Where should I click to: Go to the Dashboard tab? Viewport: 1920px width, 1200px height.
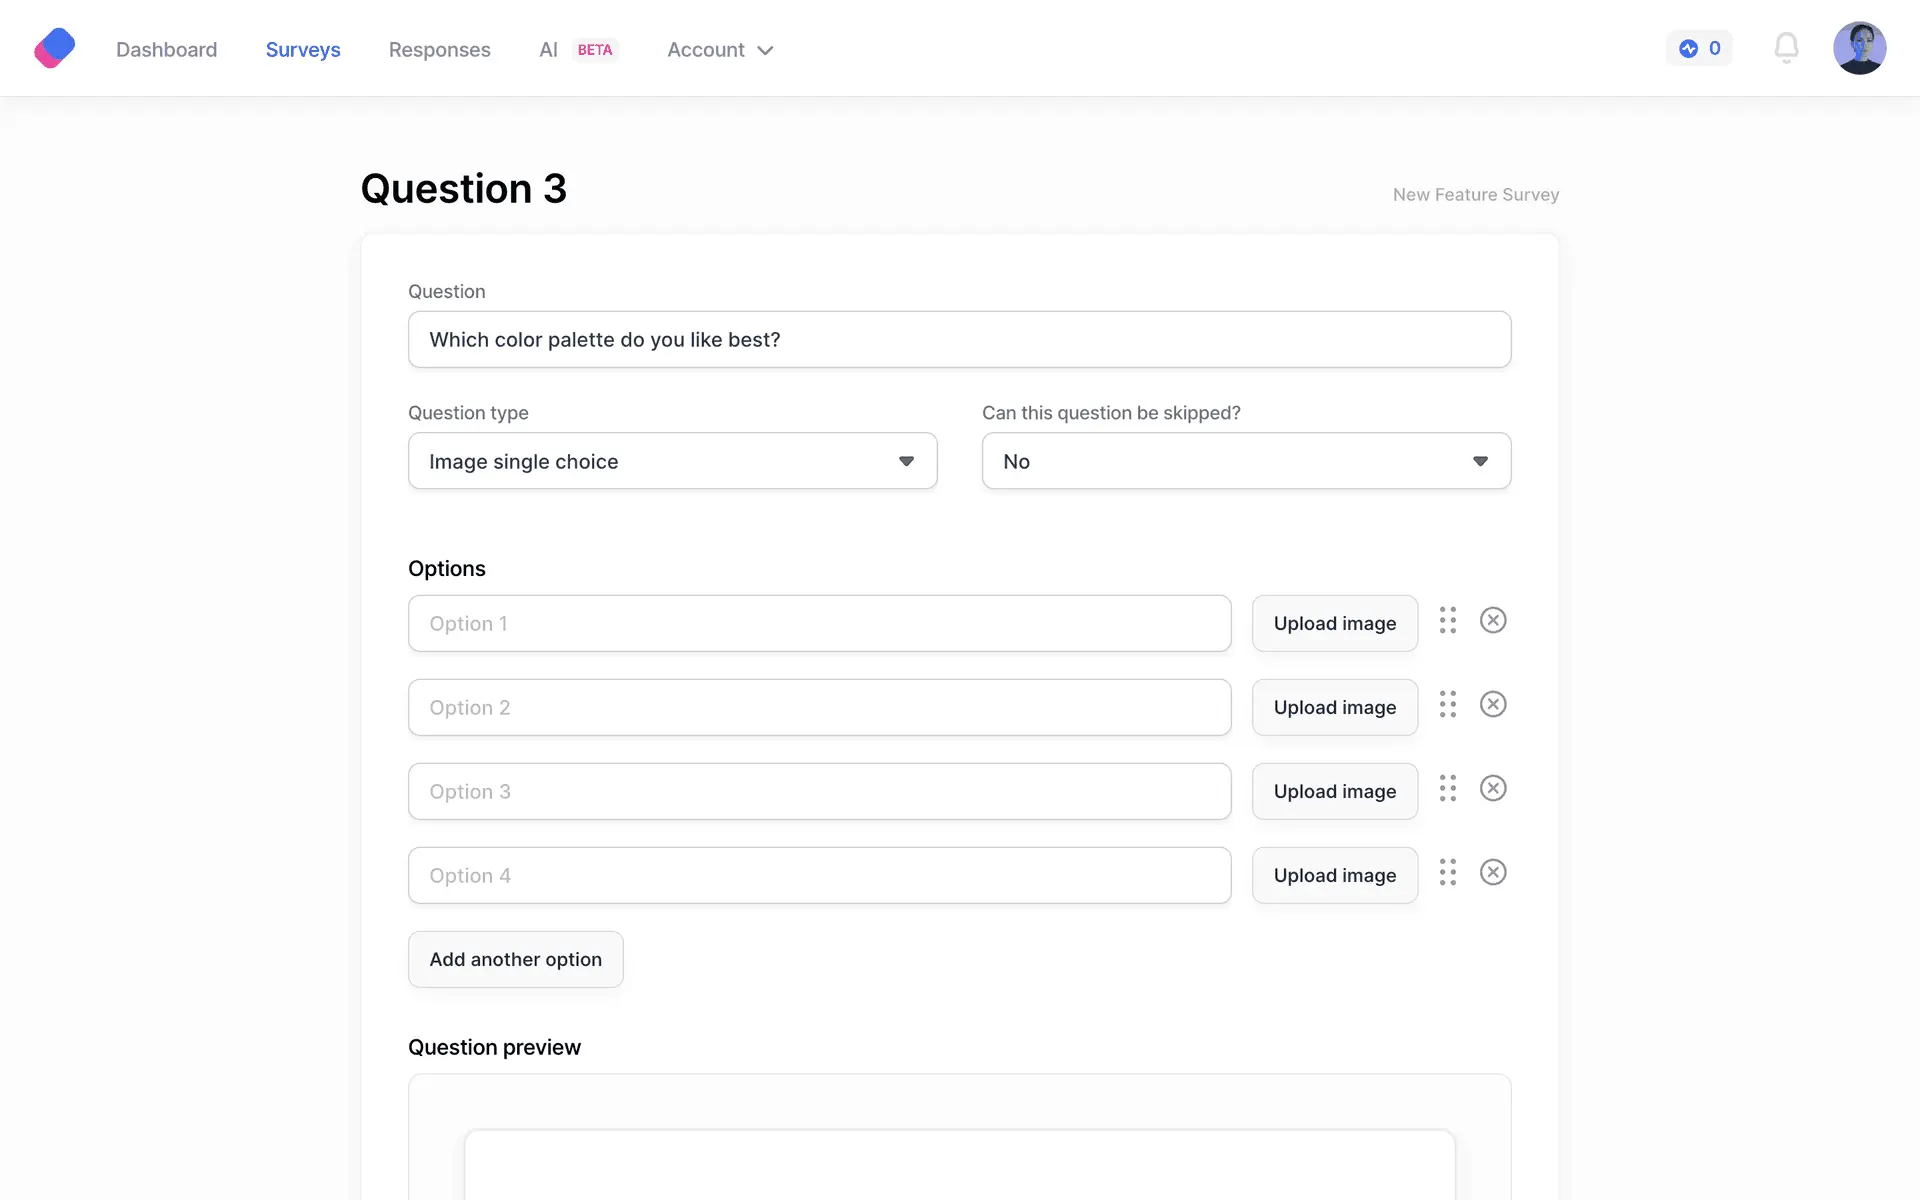tap(166, 50)
